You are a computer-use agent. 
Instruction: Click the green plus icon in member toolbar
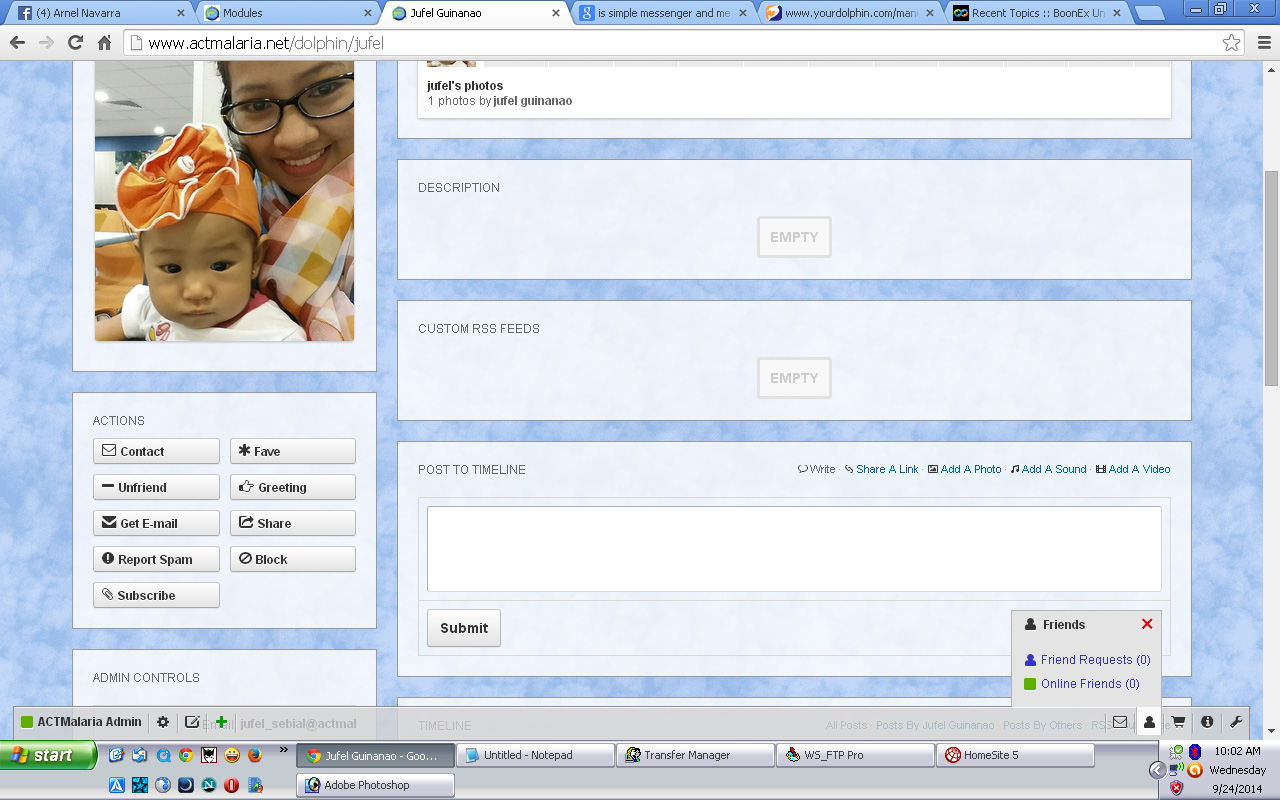point(221,722)
